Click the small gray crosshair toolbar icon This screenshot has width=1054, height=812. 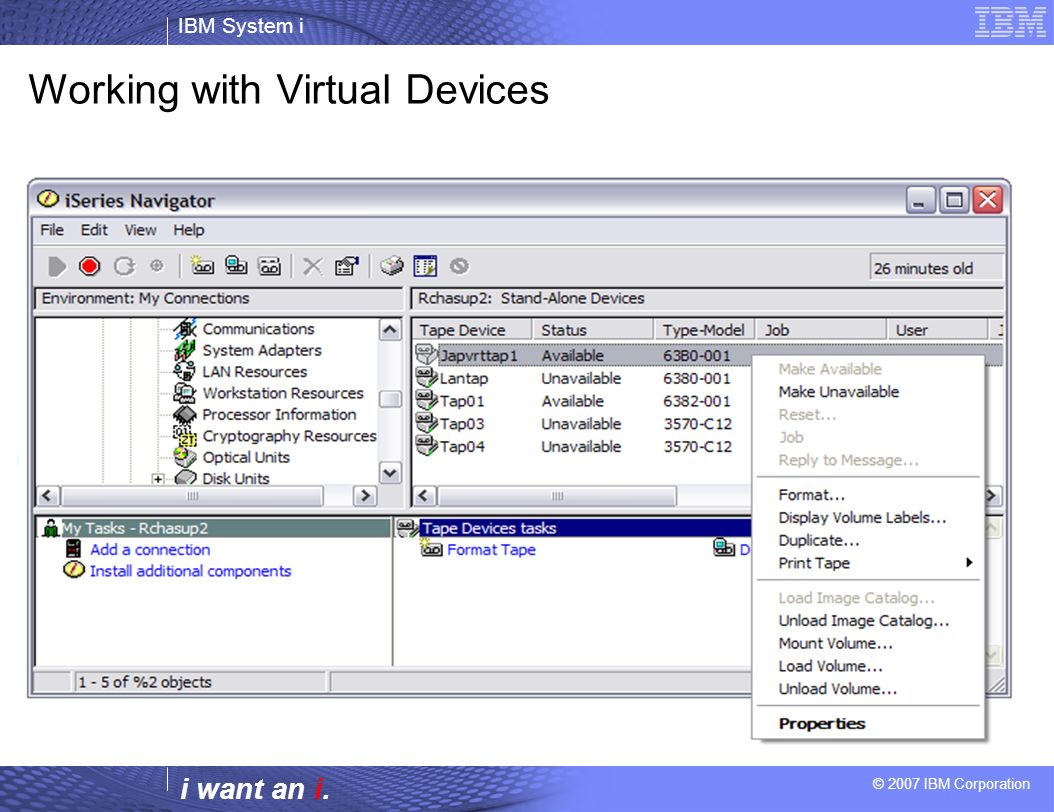tap(157, 266)
